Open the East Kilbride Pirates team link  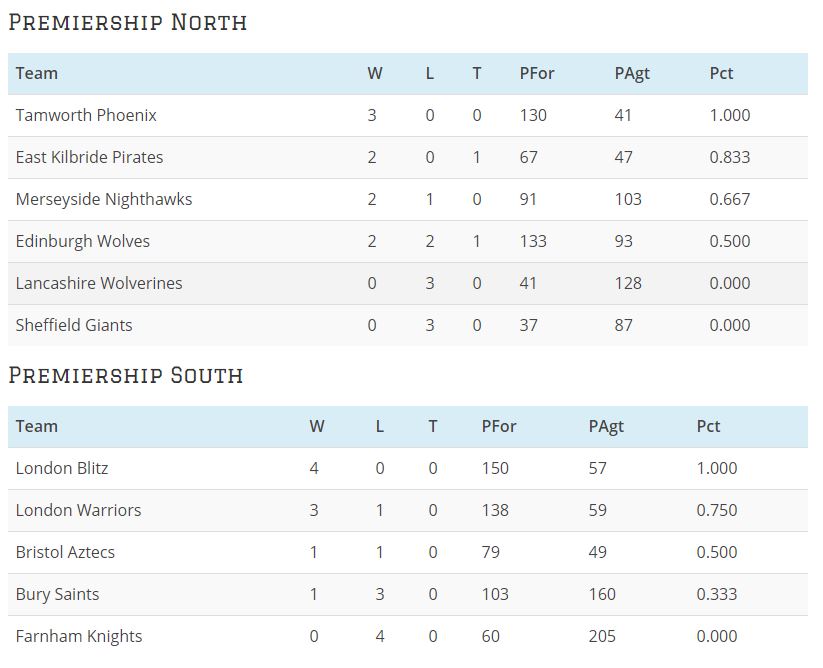tap(89, 157)
